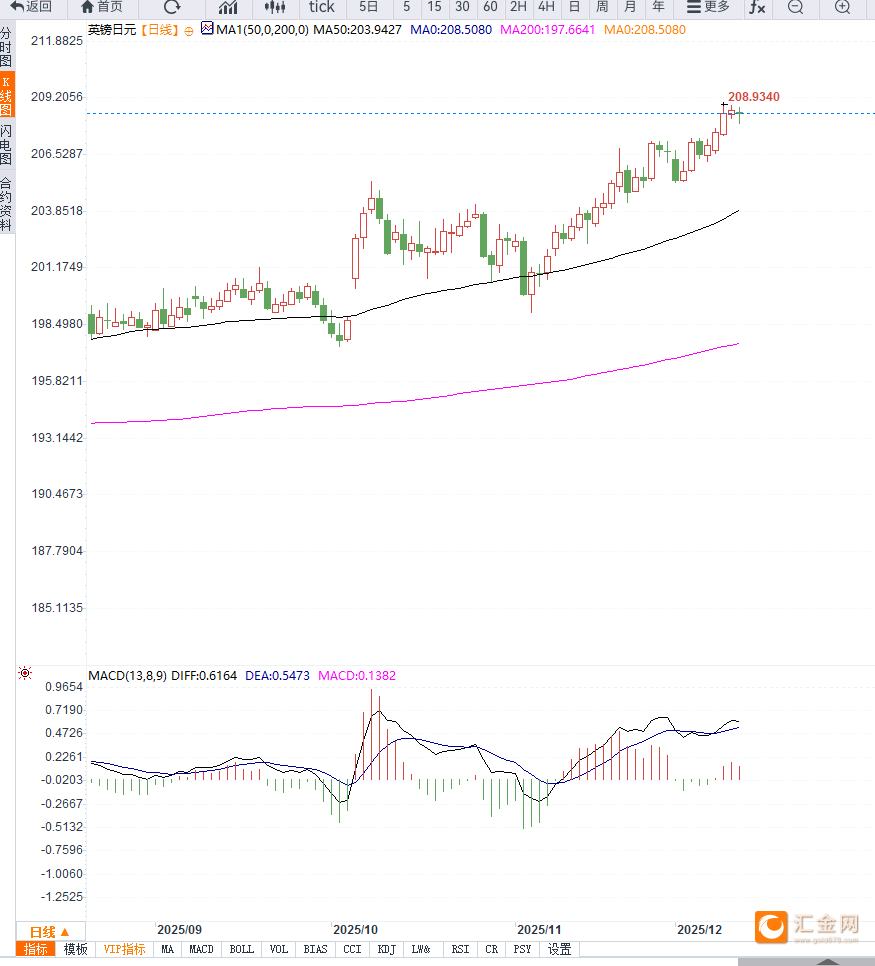Click the 返回 back arrow button
This screenshot has width=875, height=966.
pos(31,7)
